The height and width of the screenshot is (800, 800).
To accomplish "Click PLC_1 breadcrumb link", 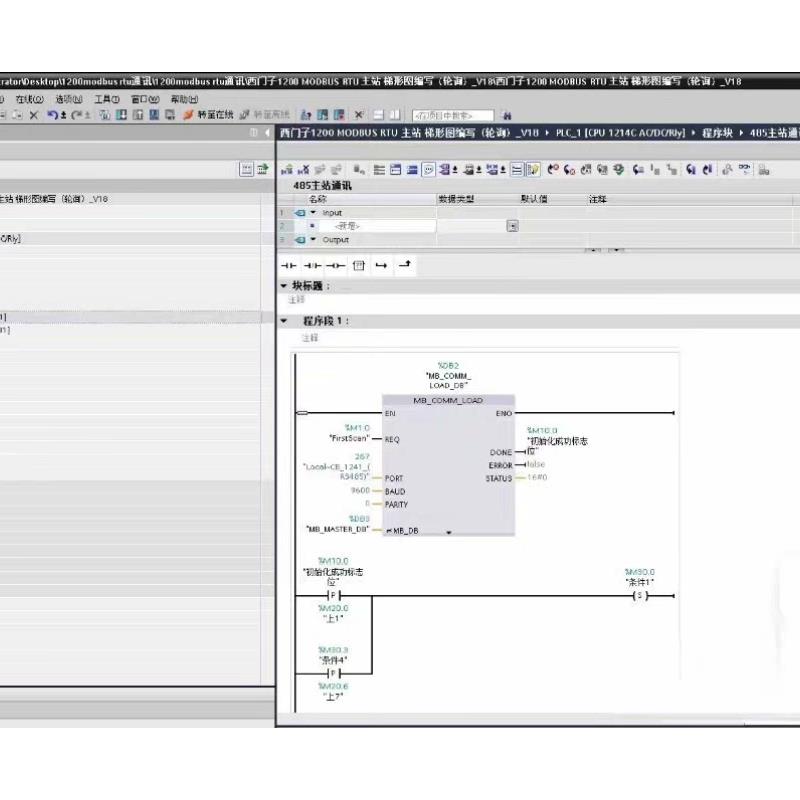I will point(620,133).
